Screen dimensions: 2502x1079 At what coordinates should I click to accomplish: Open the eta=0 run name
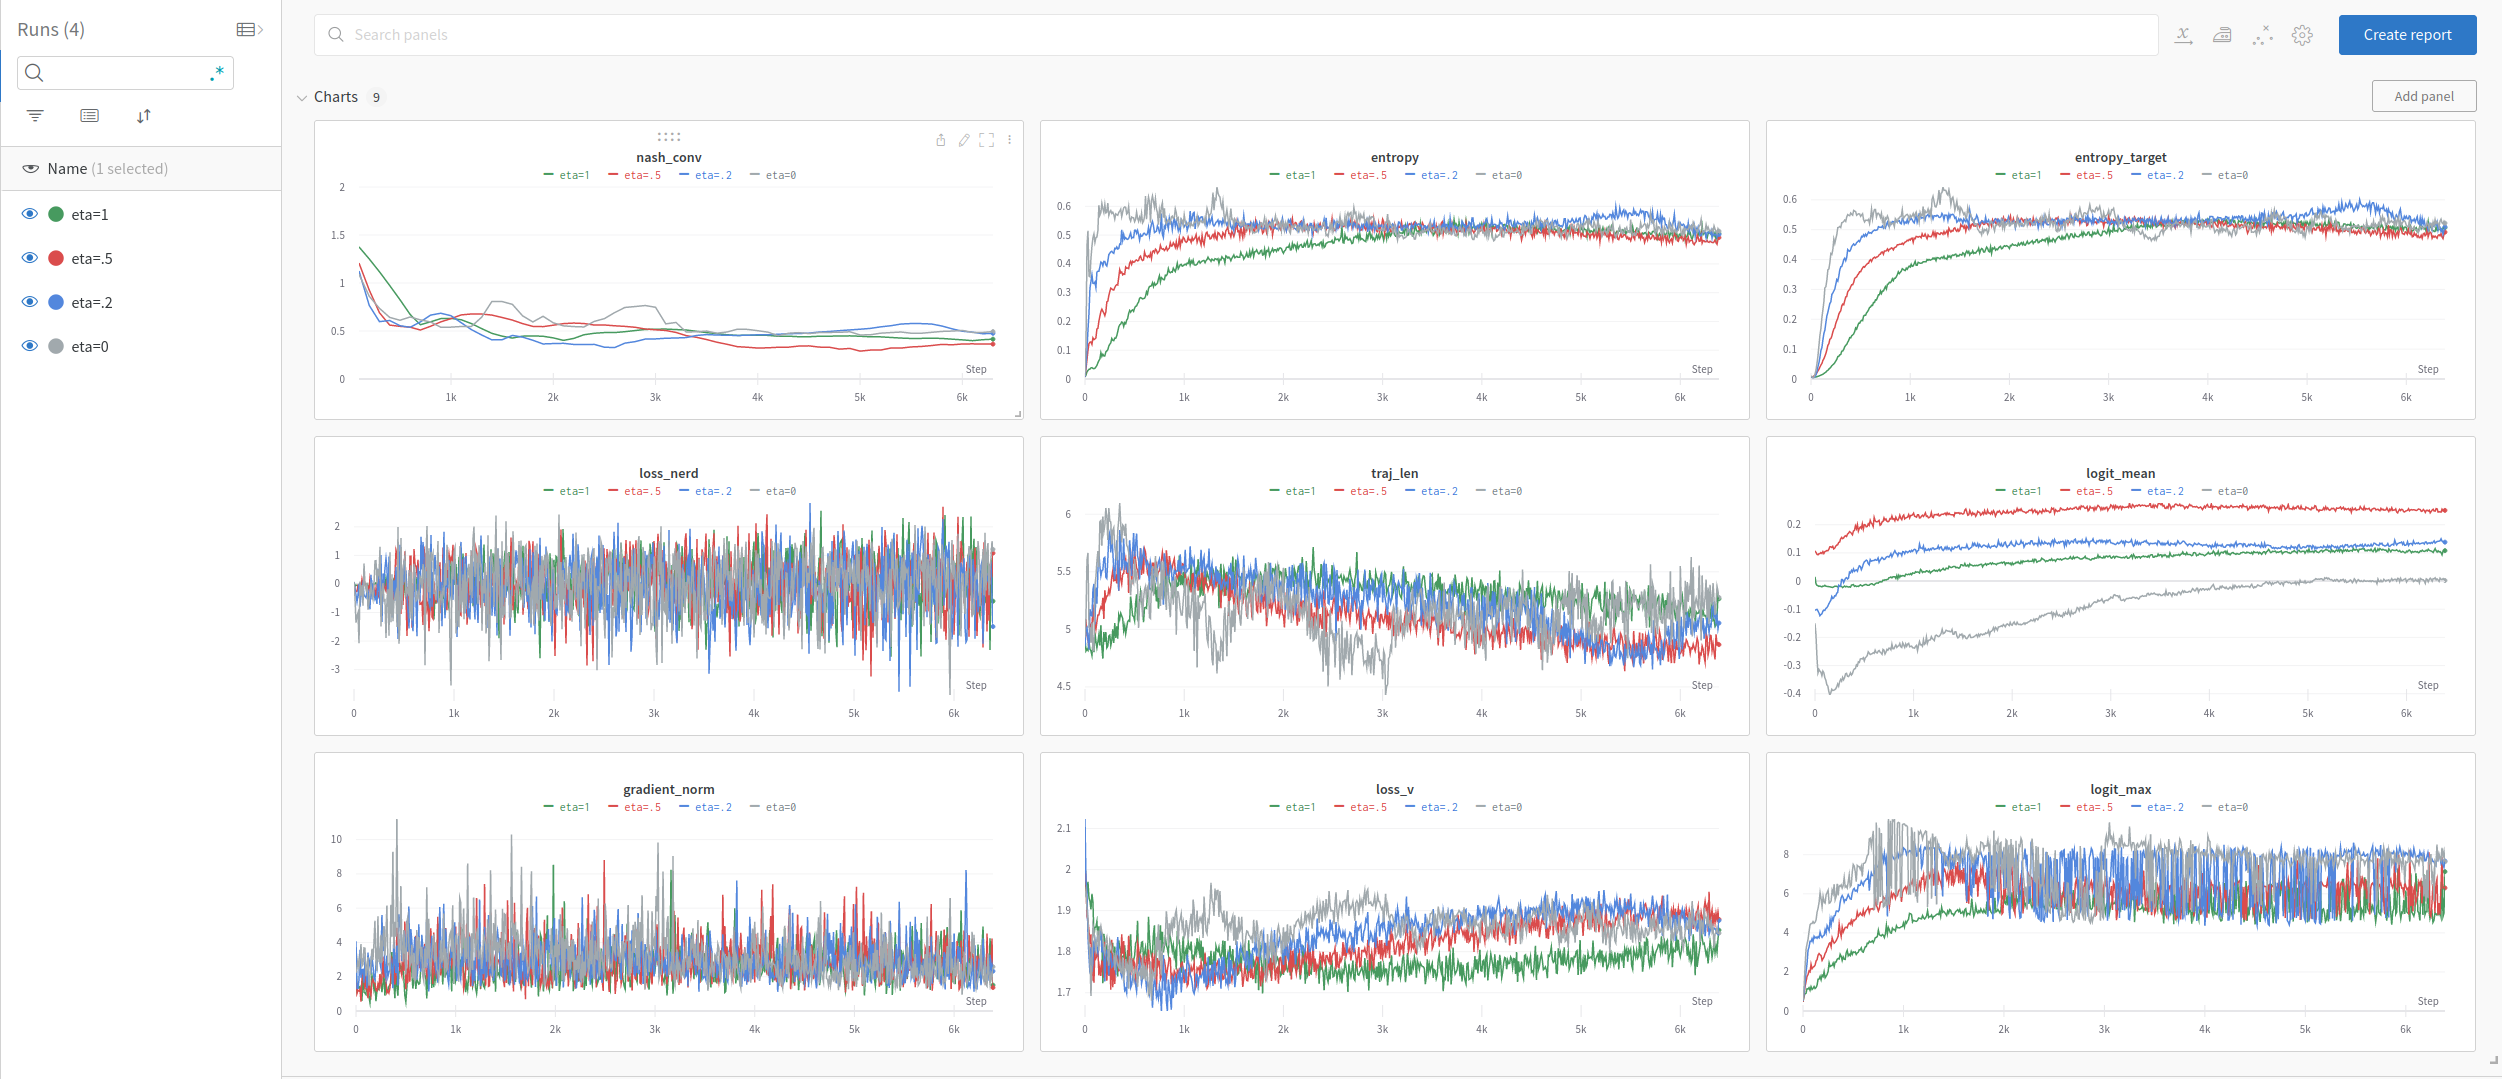point(90,347)
